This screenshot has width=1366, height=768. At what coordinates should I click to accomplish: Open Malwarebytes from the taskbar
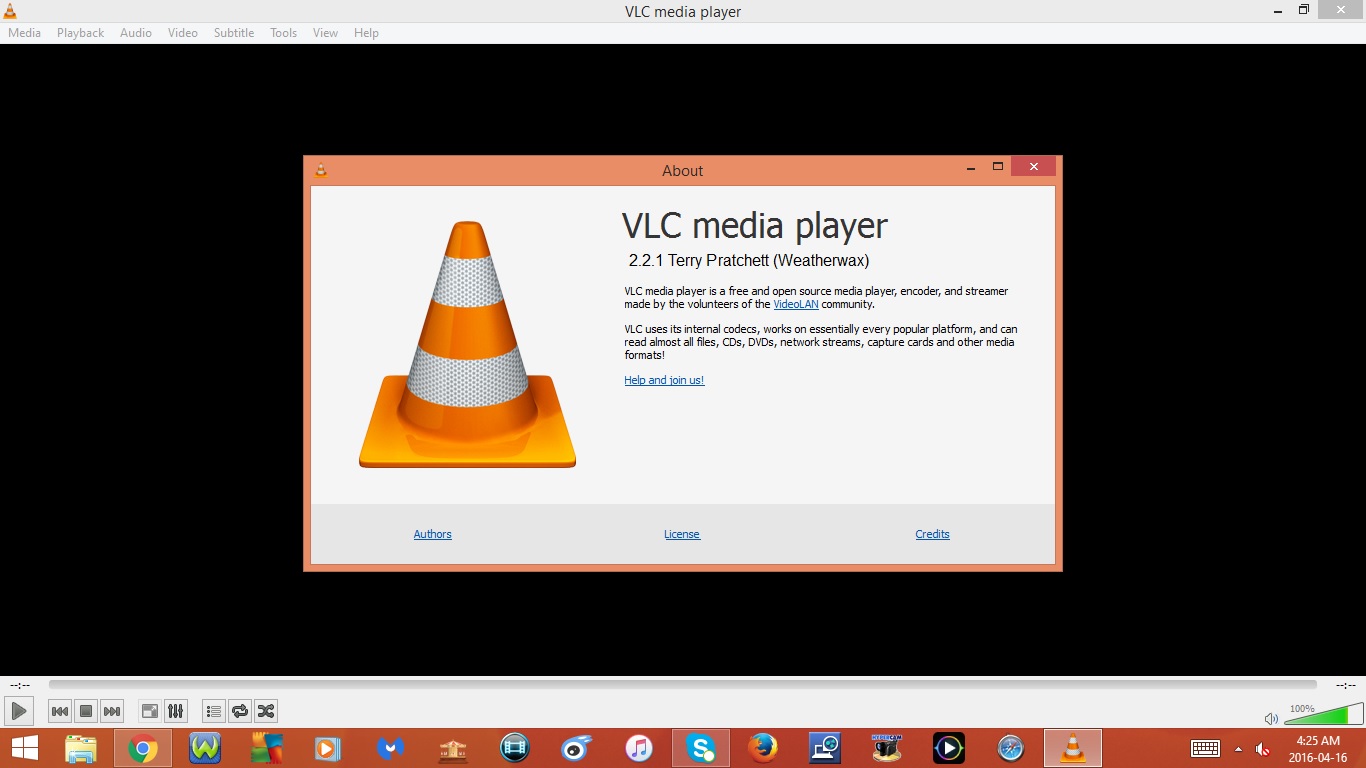point(390,748)
